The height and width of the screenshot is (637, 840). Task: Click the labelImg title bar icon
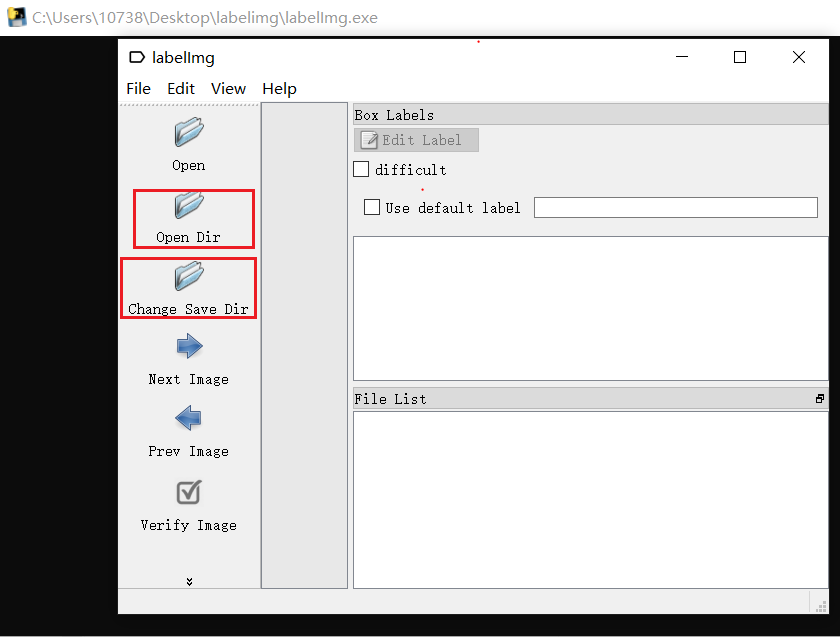pyautogui.click(x=137, y=57)
